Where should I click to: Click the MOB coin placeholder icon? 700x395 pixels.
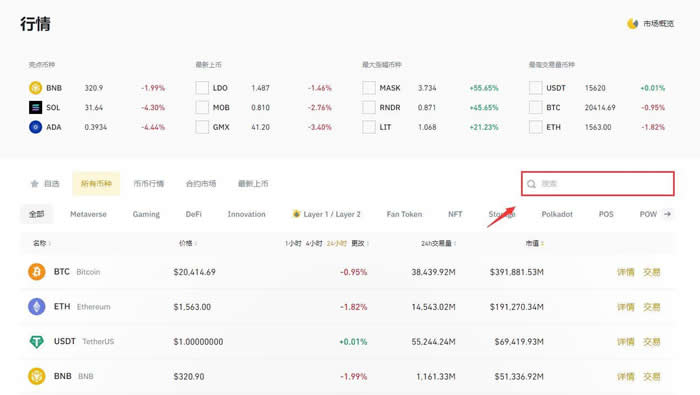202,108
